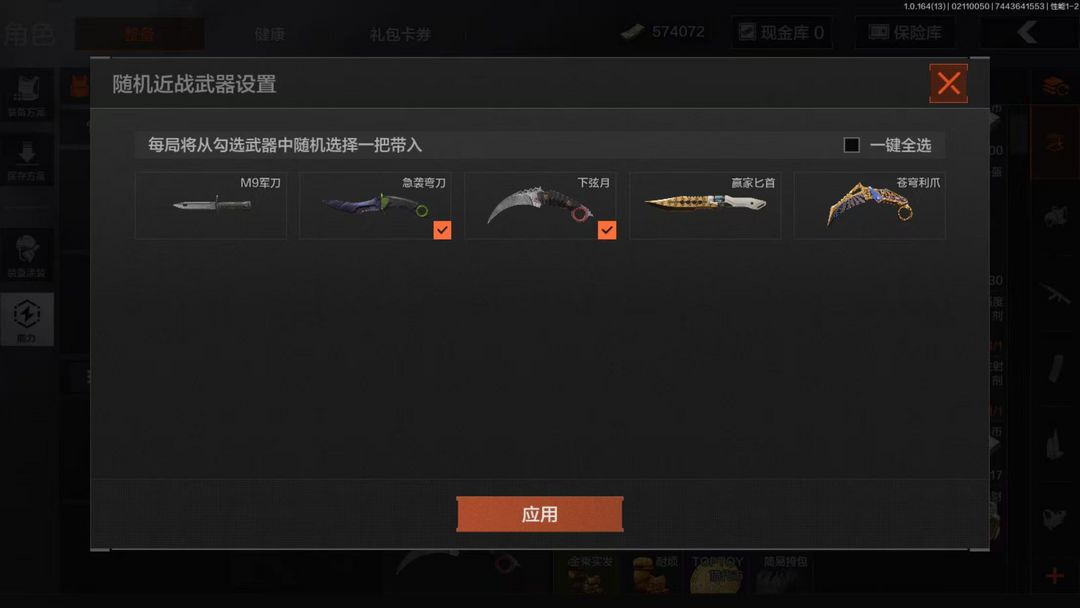Click the 下弦月 karambit image
Screen dimensions: 1080x608
539,205
